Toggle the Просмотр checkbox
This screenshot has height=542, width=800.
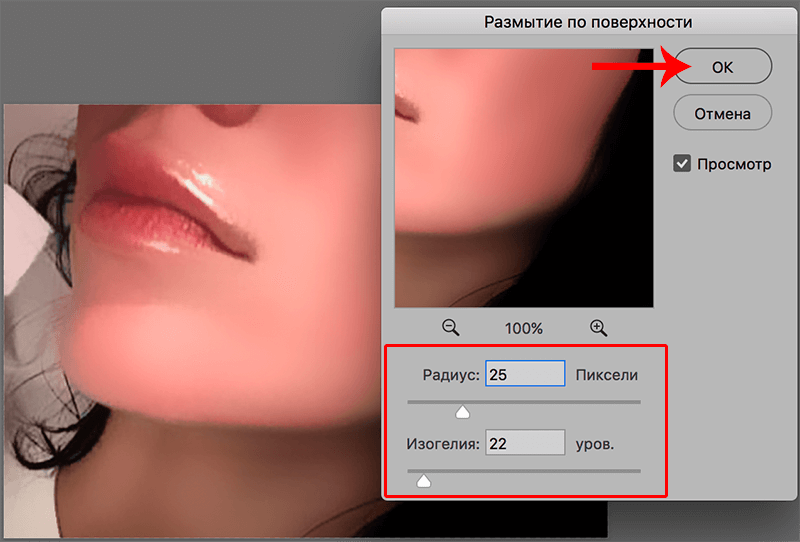682,164
